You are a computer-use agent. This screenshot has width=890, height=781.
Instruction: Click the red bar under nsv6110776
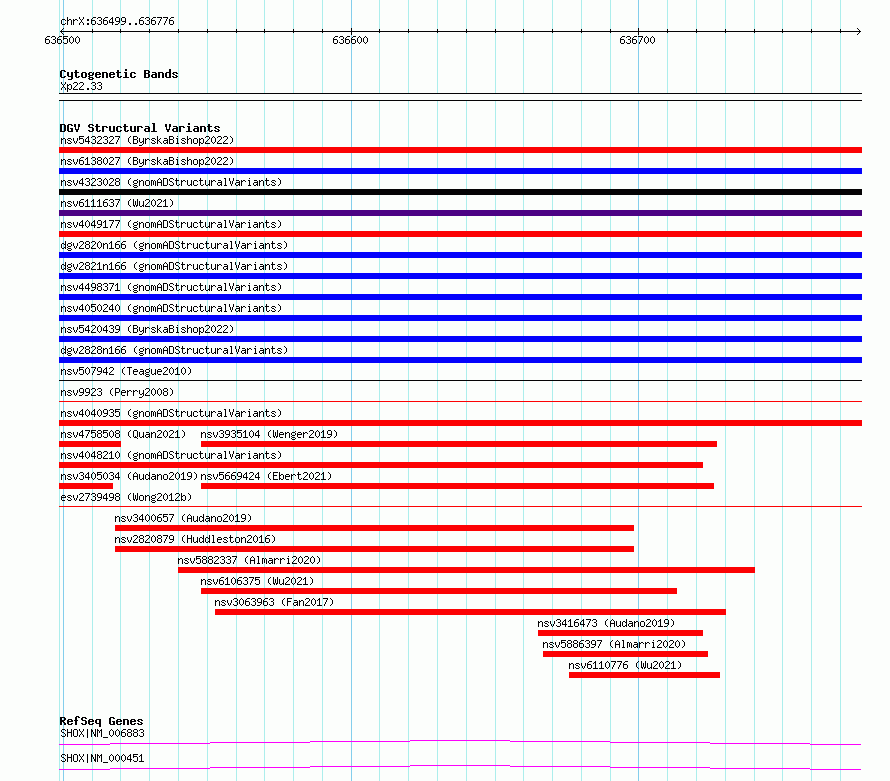(644, 675)
